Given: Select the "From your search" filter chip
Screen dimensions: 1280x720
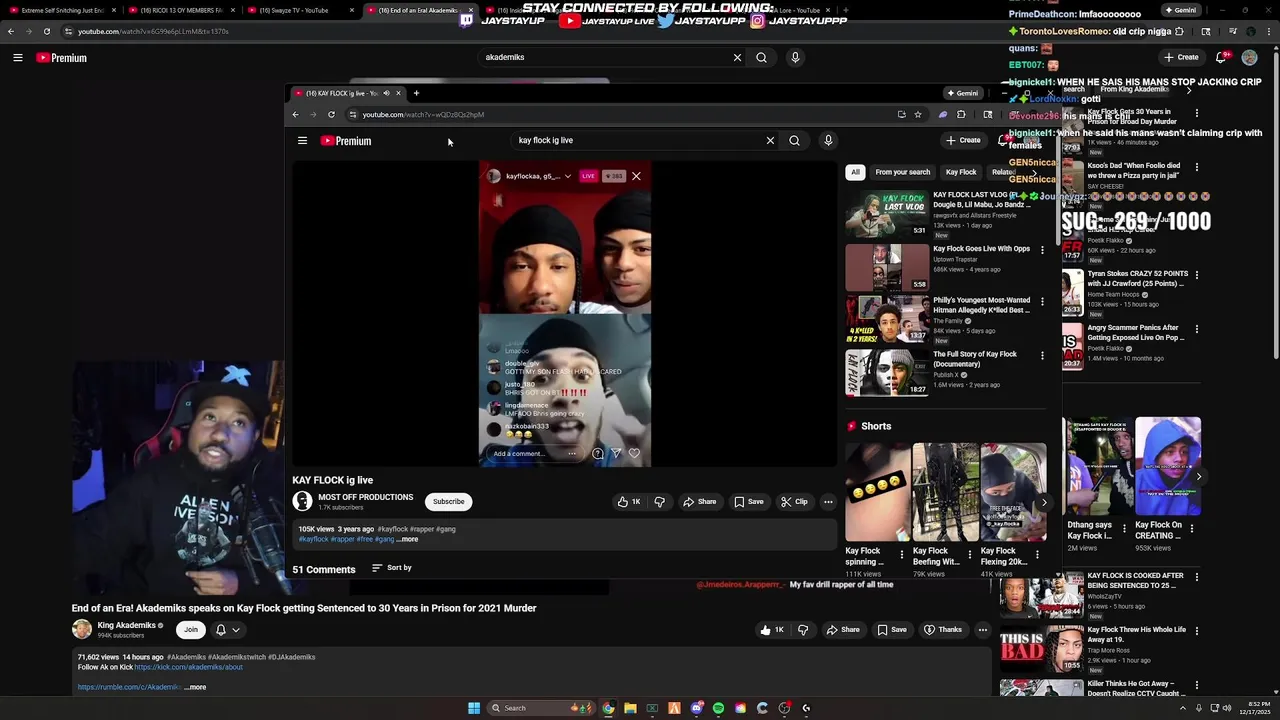Looking at the screenshot, I should [x=903, y=172].
